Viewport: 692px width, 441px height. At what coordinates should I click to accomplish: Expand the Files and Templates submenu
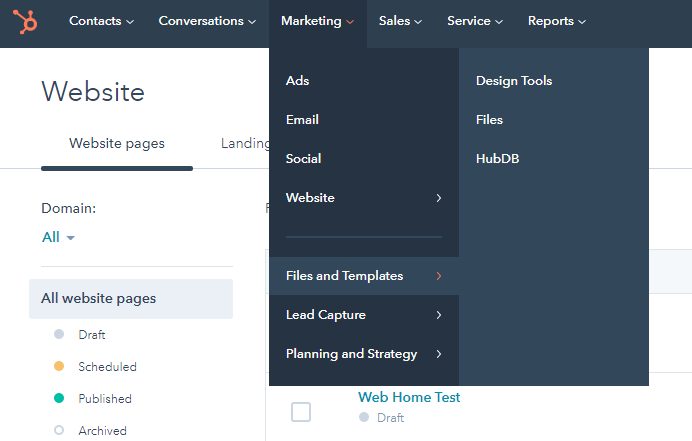[364, 276]
